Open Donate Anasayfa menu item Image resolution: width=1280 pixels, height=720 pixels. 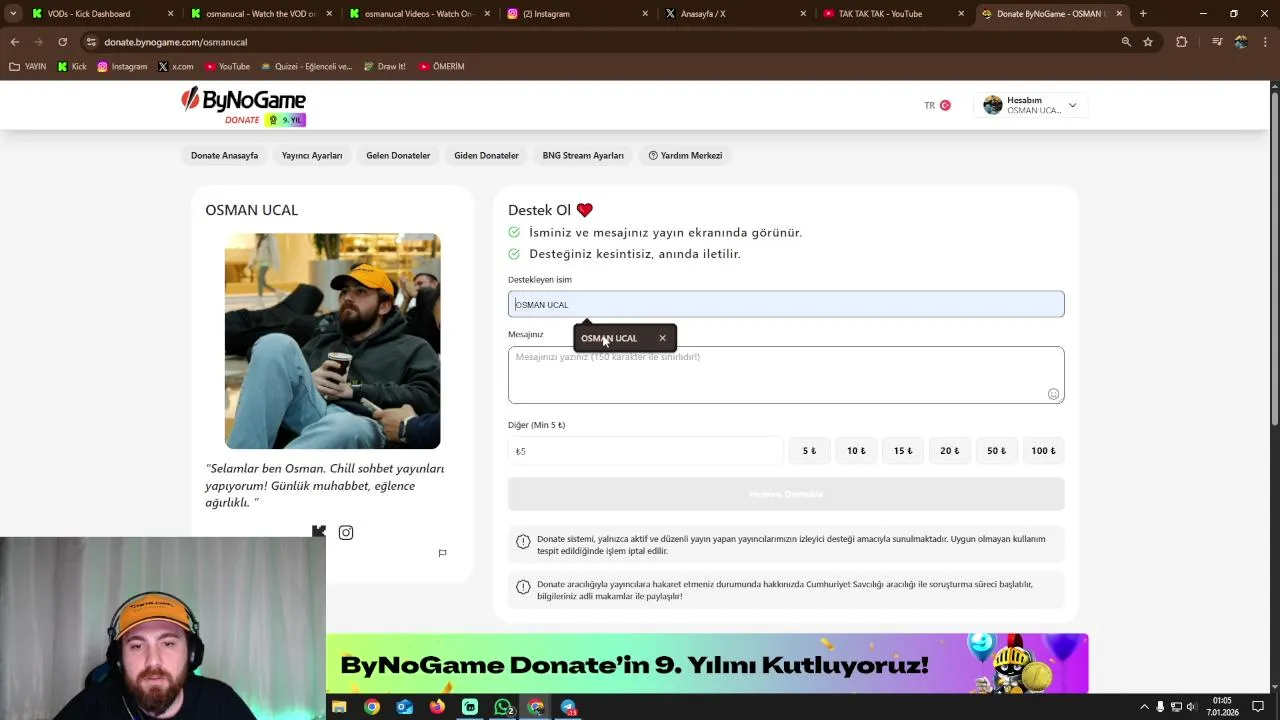[x=224, y=155]
